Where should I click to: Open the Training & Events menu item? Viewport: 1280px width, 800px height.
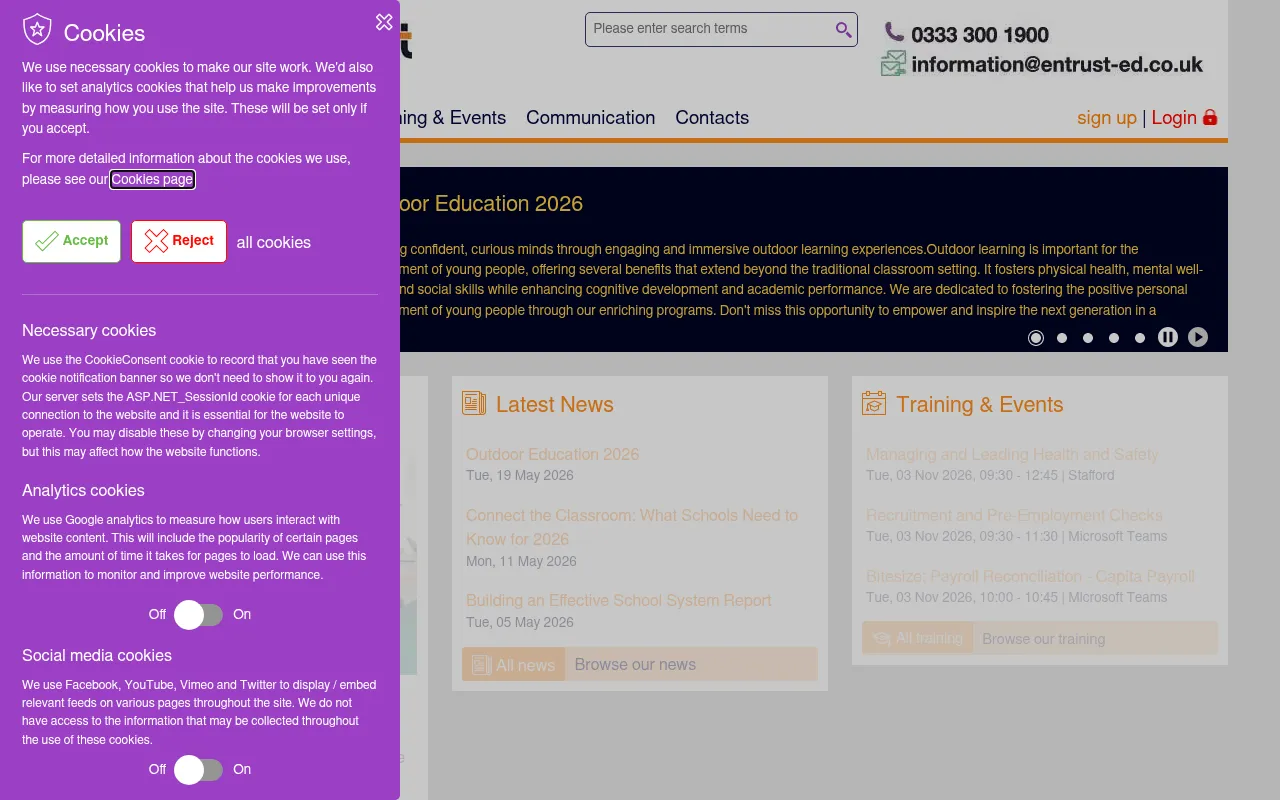(453, 117)
